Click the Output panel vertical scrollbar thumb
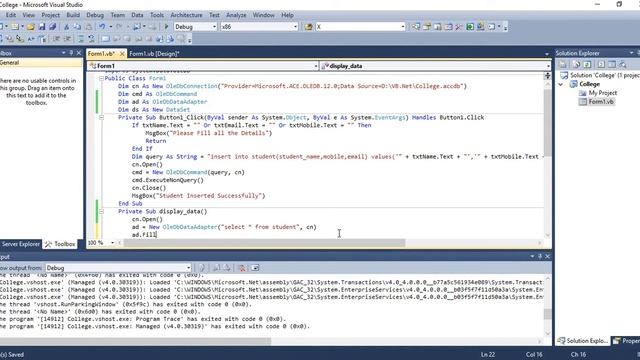 547,314
